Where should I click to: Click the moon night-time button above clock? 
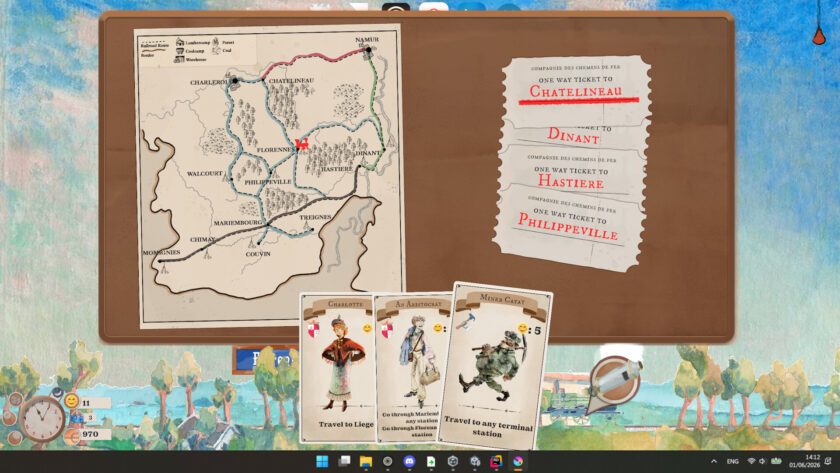pyautogui.click(x=57, y=393)
